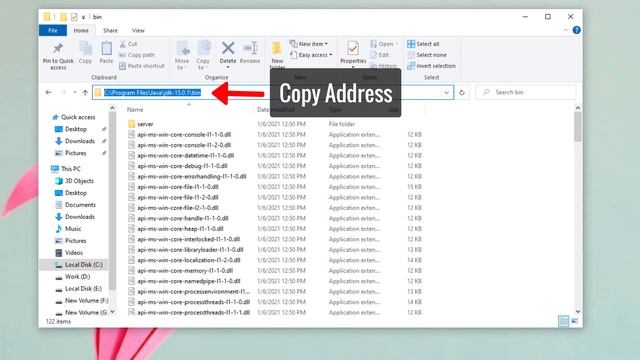The height and width of the screenshot is (360, 640).
Task: Select Videos in navigation pane
Action: pos(69,253)
